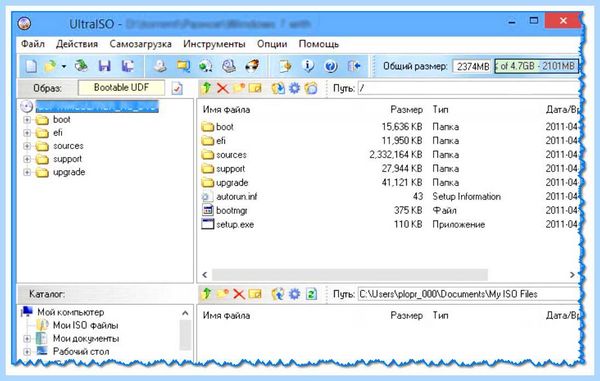Select the highlighted image root disc node
600x381 pixels.
(x=96, y=106)
